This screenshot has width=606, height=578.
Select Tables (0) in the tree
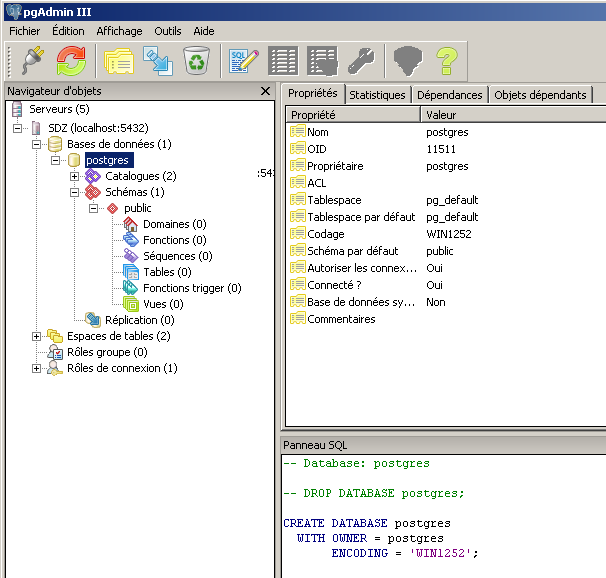tap(166, 272)
